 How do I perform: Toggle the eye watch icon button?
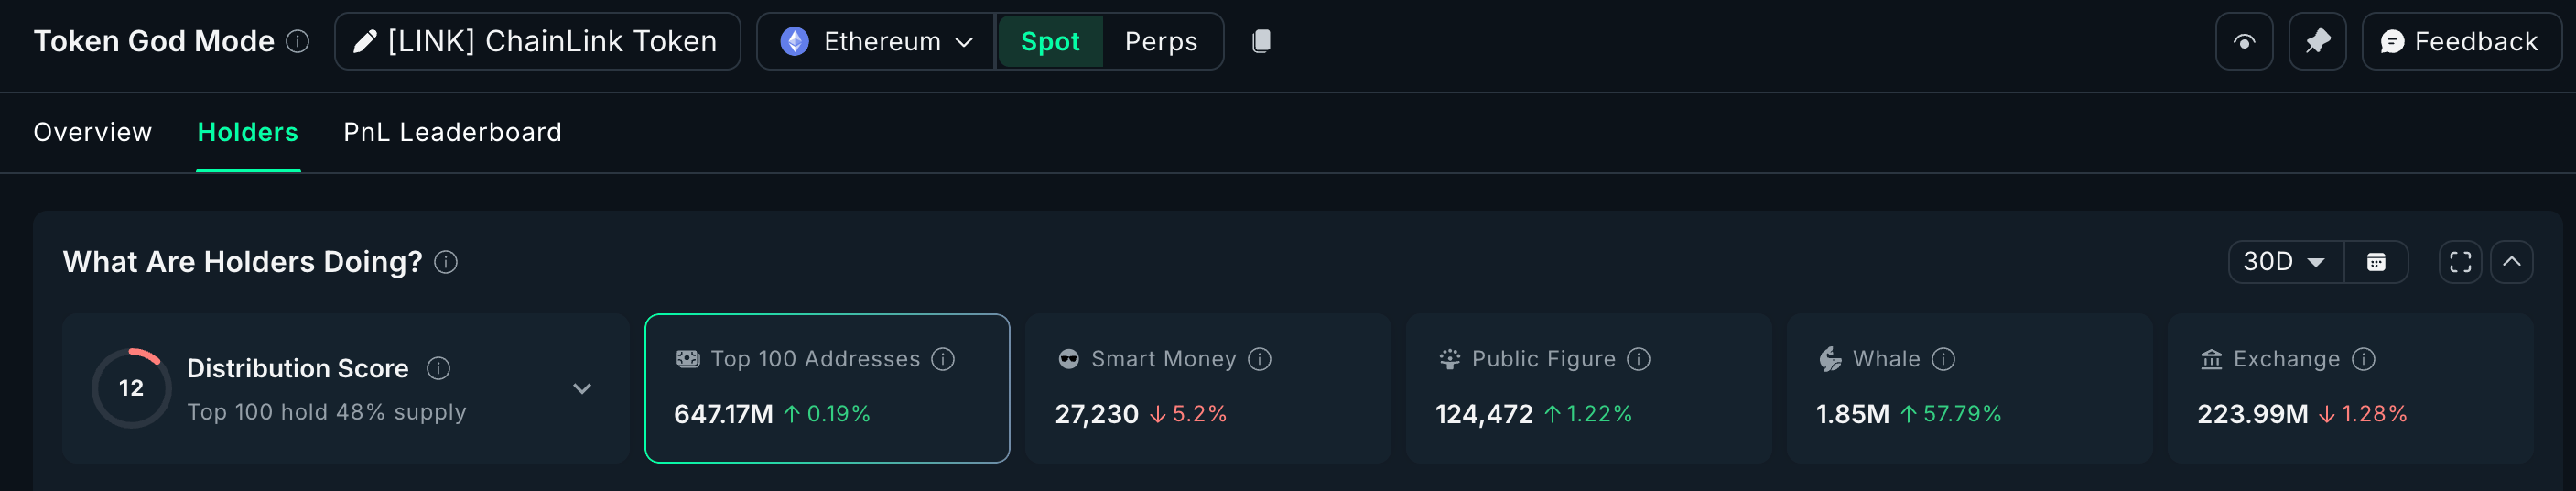tap(2244, 41)
